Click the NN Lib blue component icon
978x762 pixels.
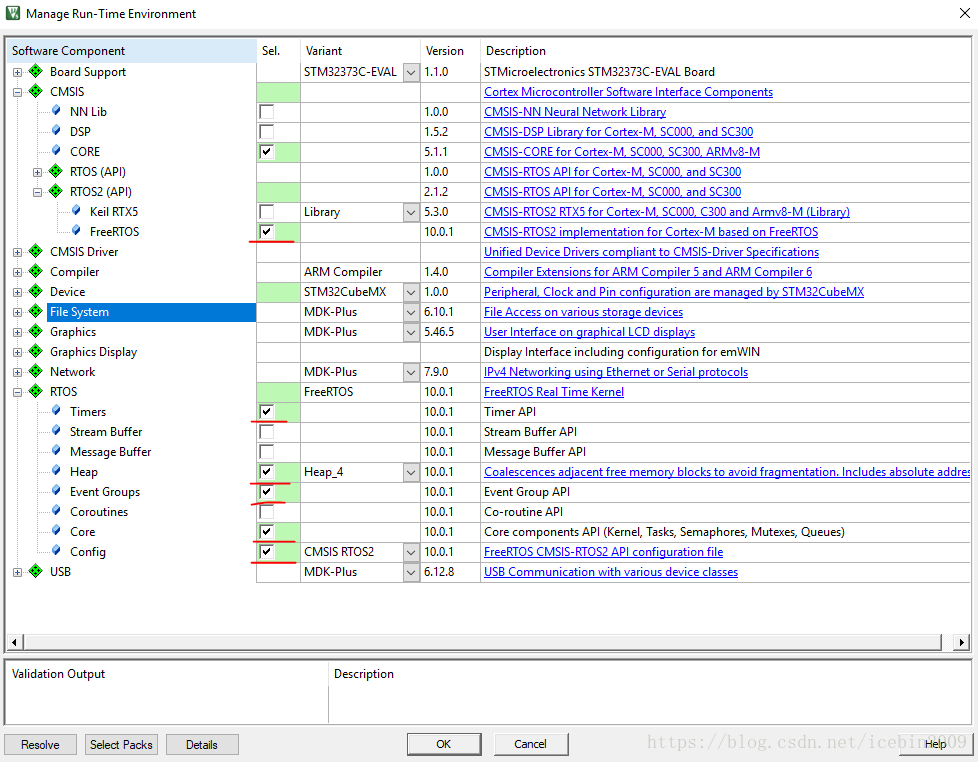pos(56,111)
